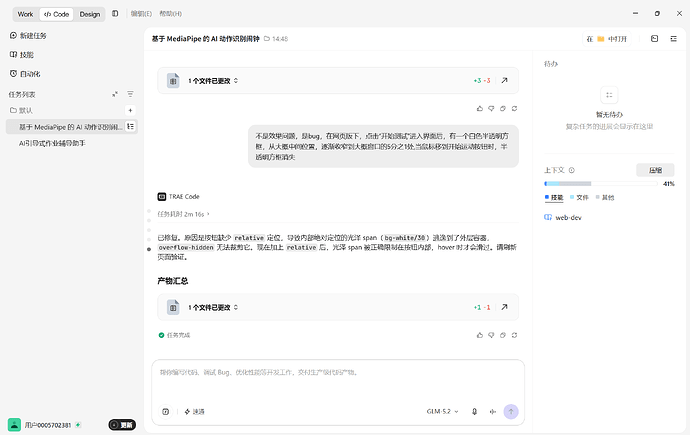
Task: Select the 其他 context tab
Action: click(605, 197)
